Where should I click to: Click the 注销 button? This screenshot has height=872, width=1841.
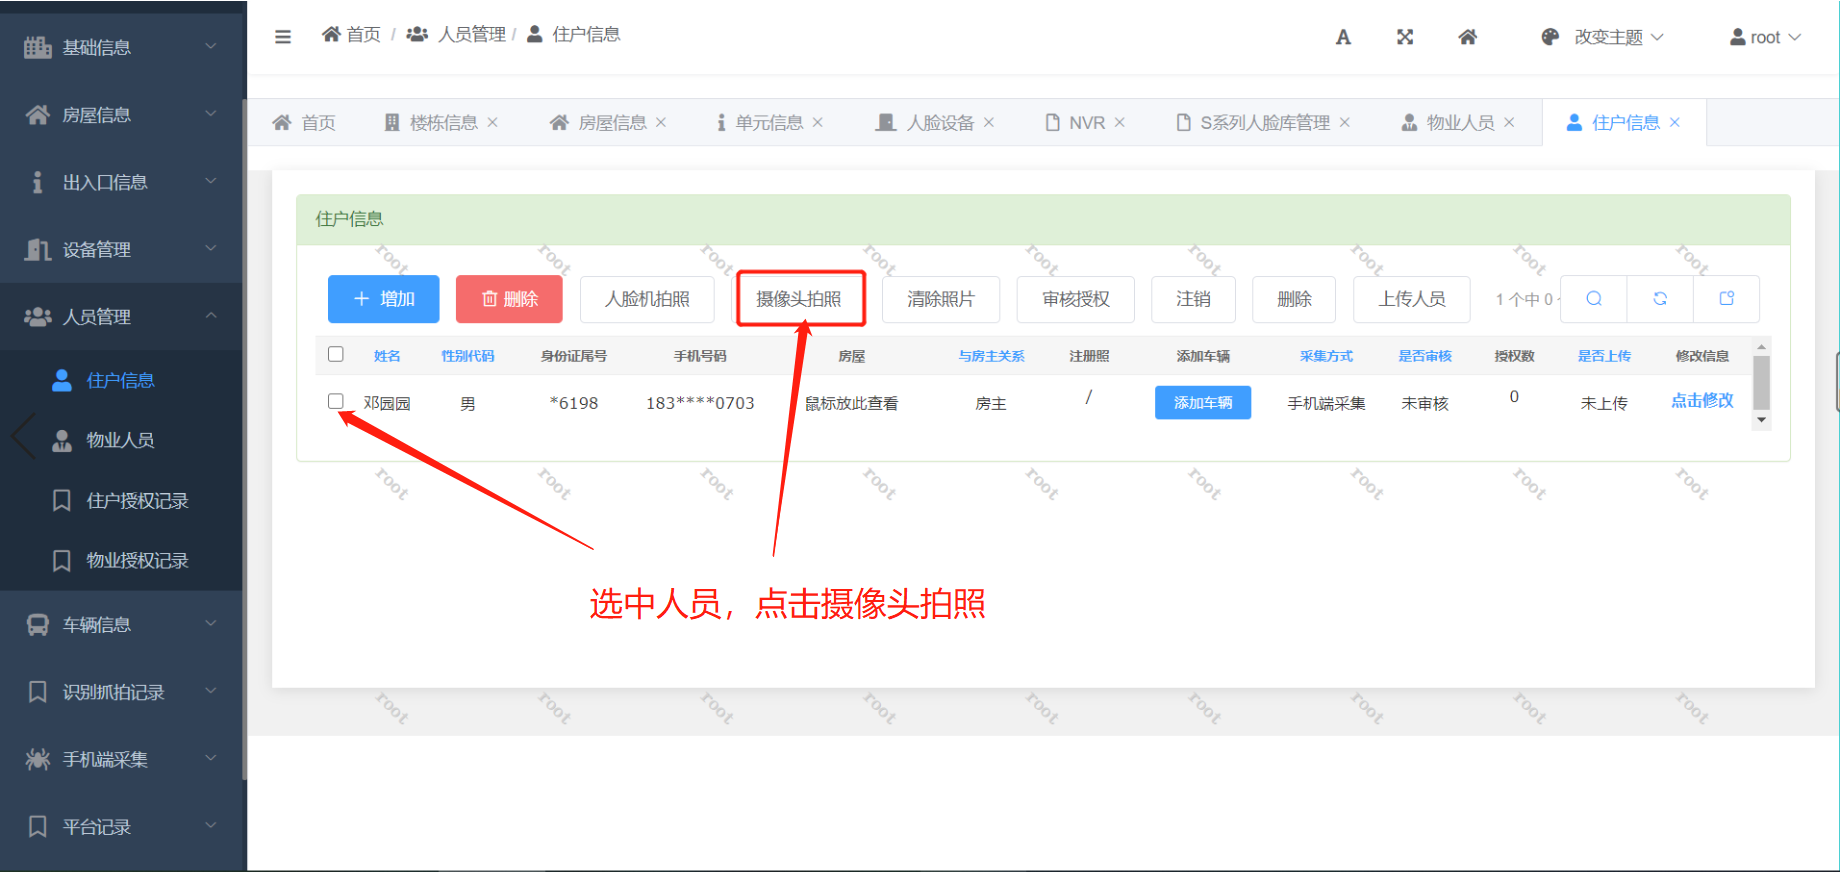coord(1193,299)
